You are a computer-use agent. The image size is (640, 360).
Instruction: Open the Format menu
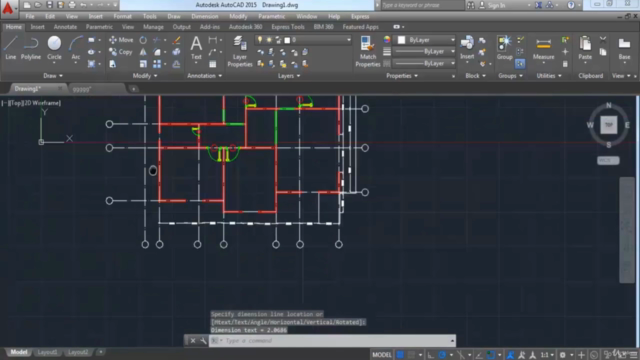click(x=122, y=16)
